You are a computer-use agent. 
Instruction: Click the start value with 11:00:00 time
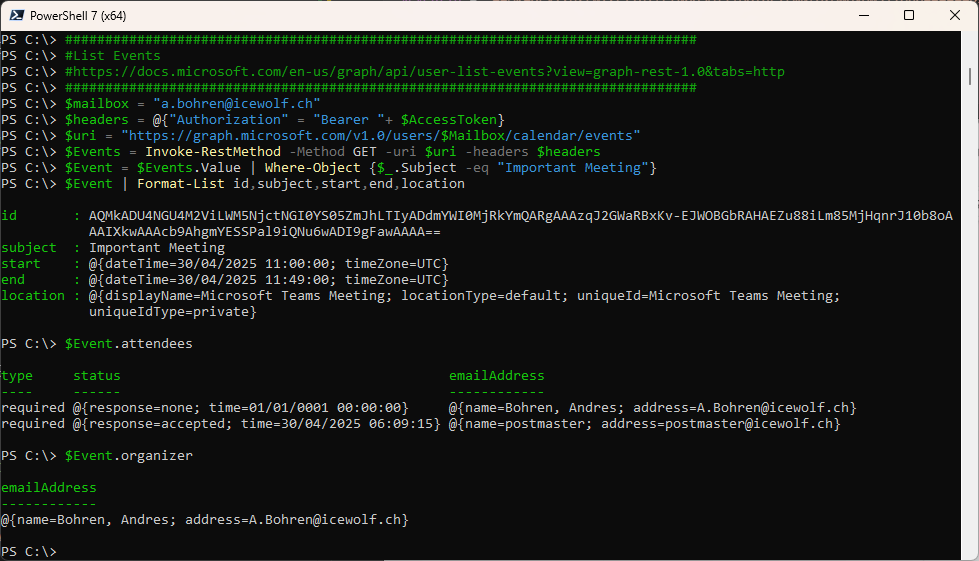click(268, 264)
